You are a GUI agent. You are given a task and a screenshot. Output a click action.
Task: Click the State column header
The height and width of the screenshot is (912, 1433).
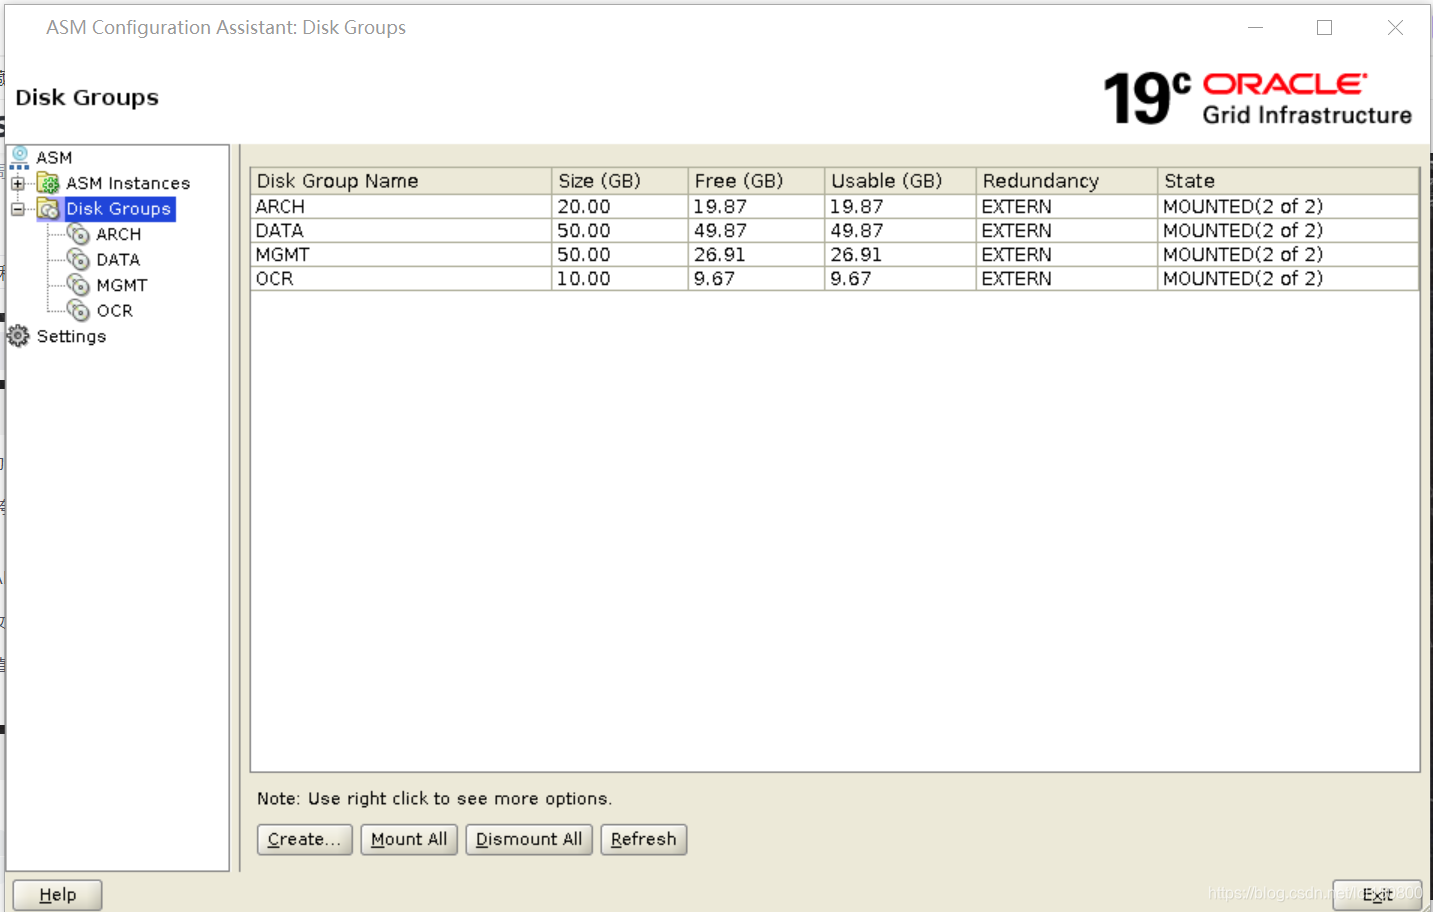coord(1288,181)
